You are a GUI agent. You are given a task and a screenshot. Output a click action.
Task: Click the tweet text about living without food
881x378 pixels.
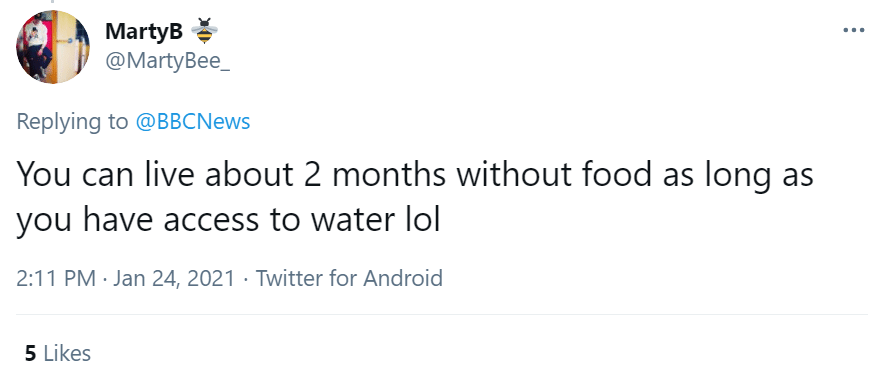(415, 197)
